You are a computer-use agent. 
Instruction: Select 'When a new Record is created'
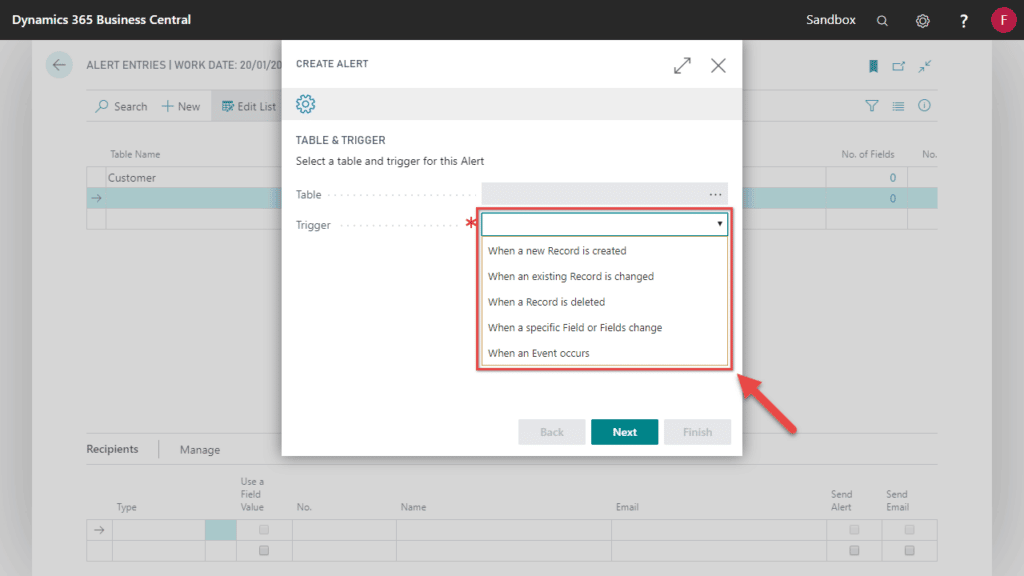point(556,250)
